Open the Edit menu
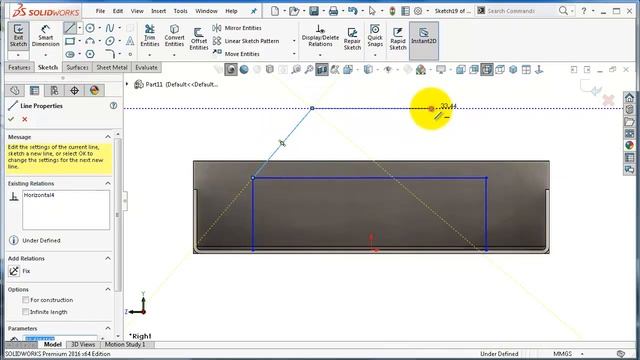 click(x=118, y=11)
